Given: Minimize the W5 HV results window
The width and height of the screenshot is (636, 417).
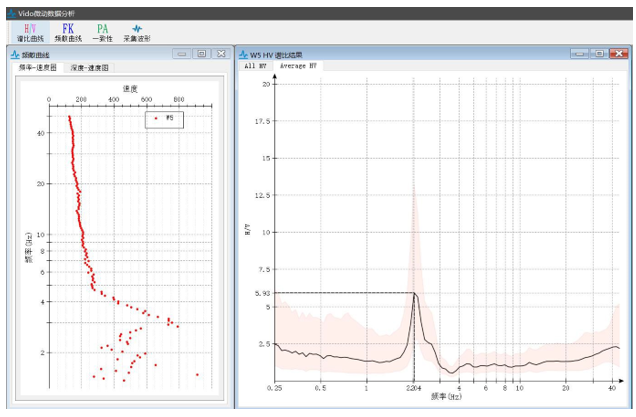Looking at the screenshot, I should tap(580, 53).
